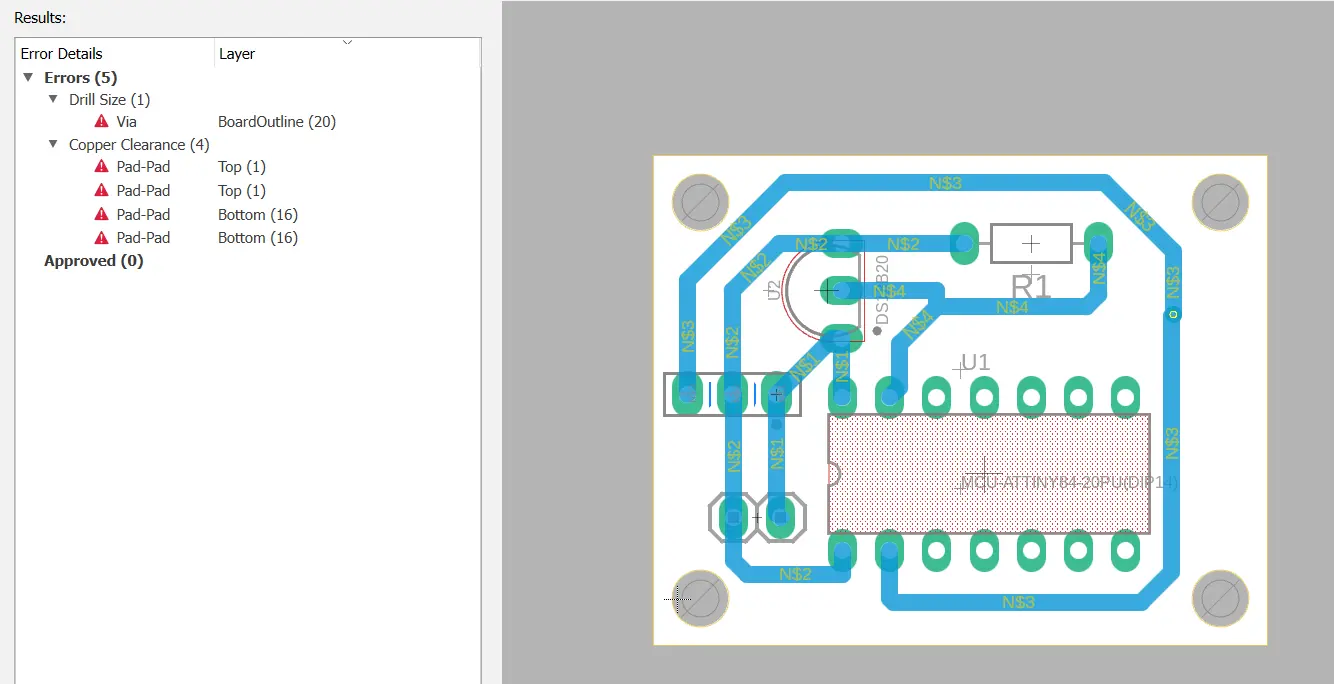Click warning icon of first Pad-Pad Top error

(x=101, y=167)
